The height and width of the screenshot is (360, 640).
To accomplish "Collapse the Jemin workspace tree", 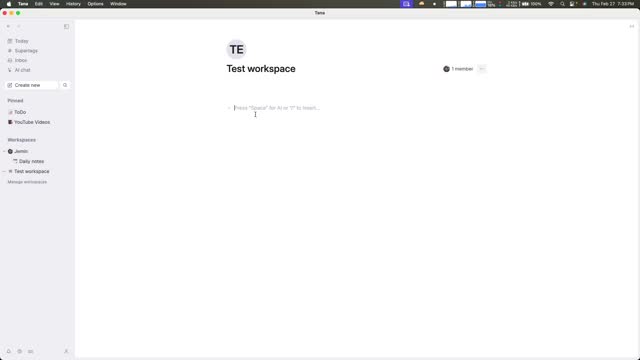I will [x=4, y=151].
